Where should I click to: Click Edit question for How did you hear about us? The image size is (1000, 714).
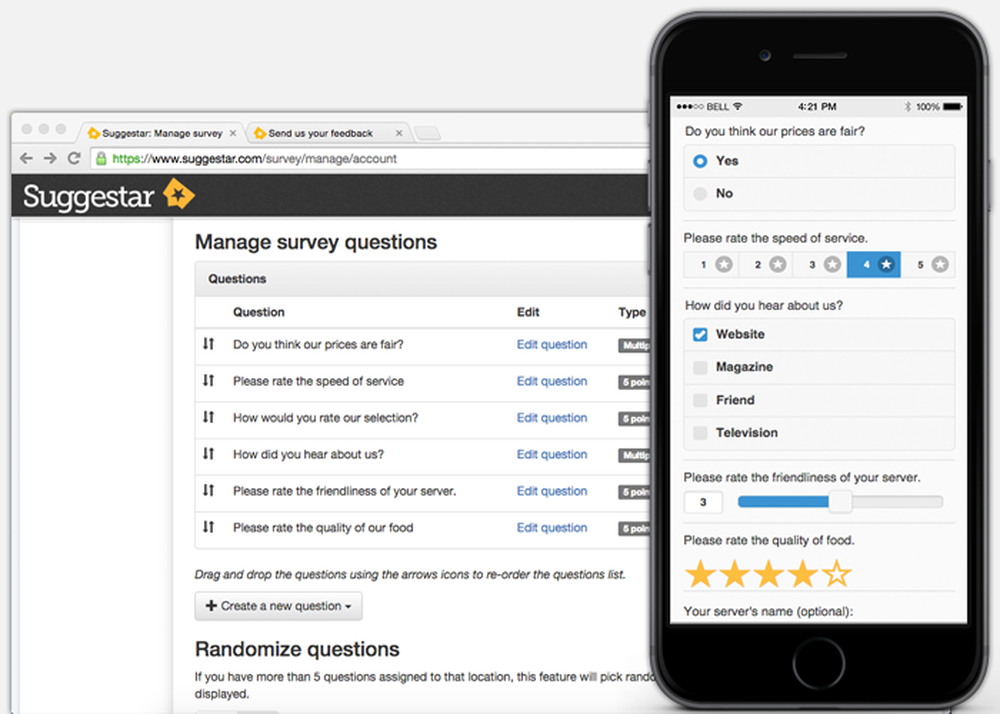[551, 454]
